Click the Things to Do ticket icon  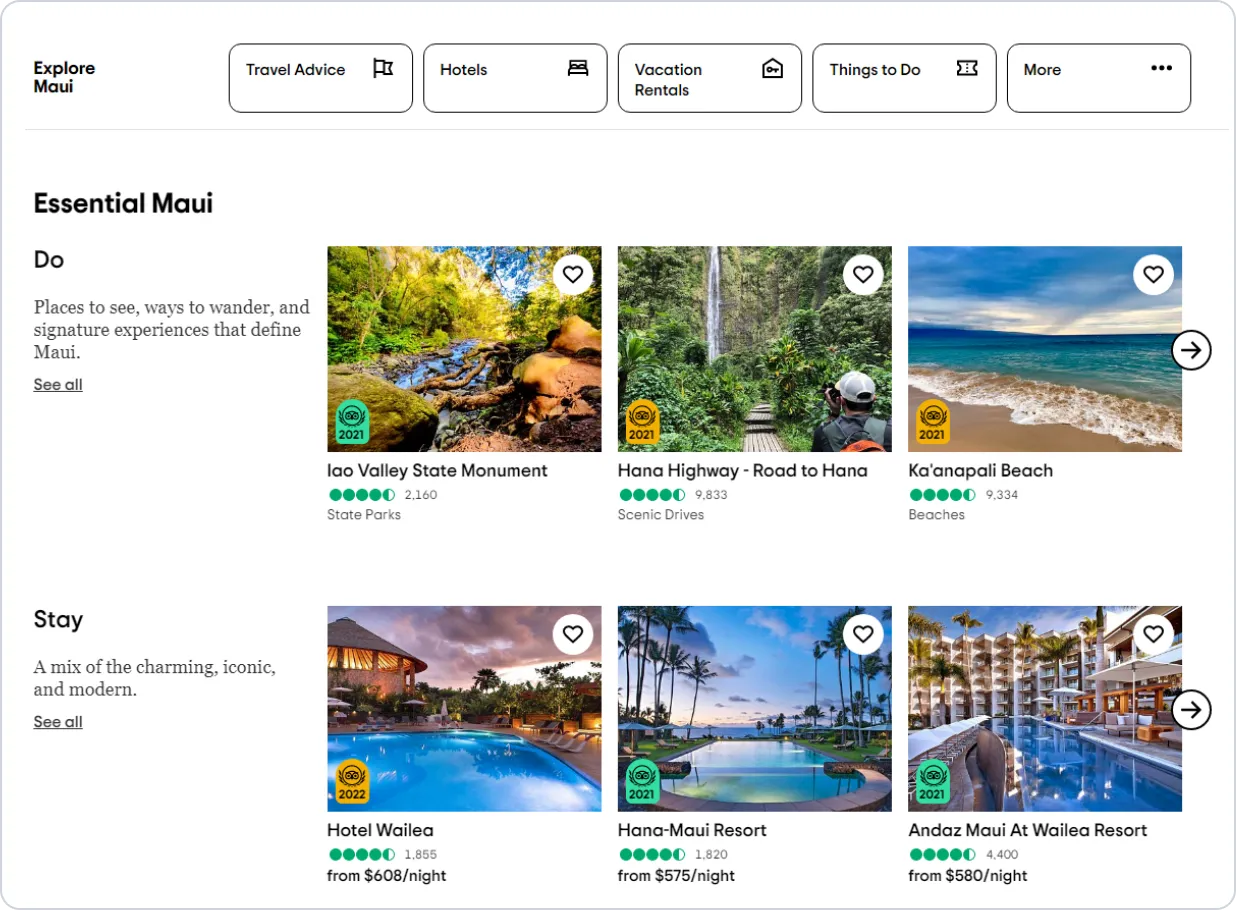pyautogui.click(x=967, y=68)
